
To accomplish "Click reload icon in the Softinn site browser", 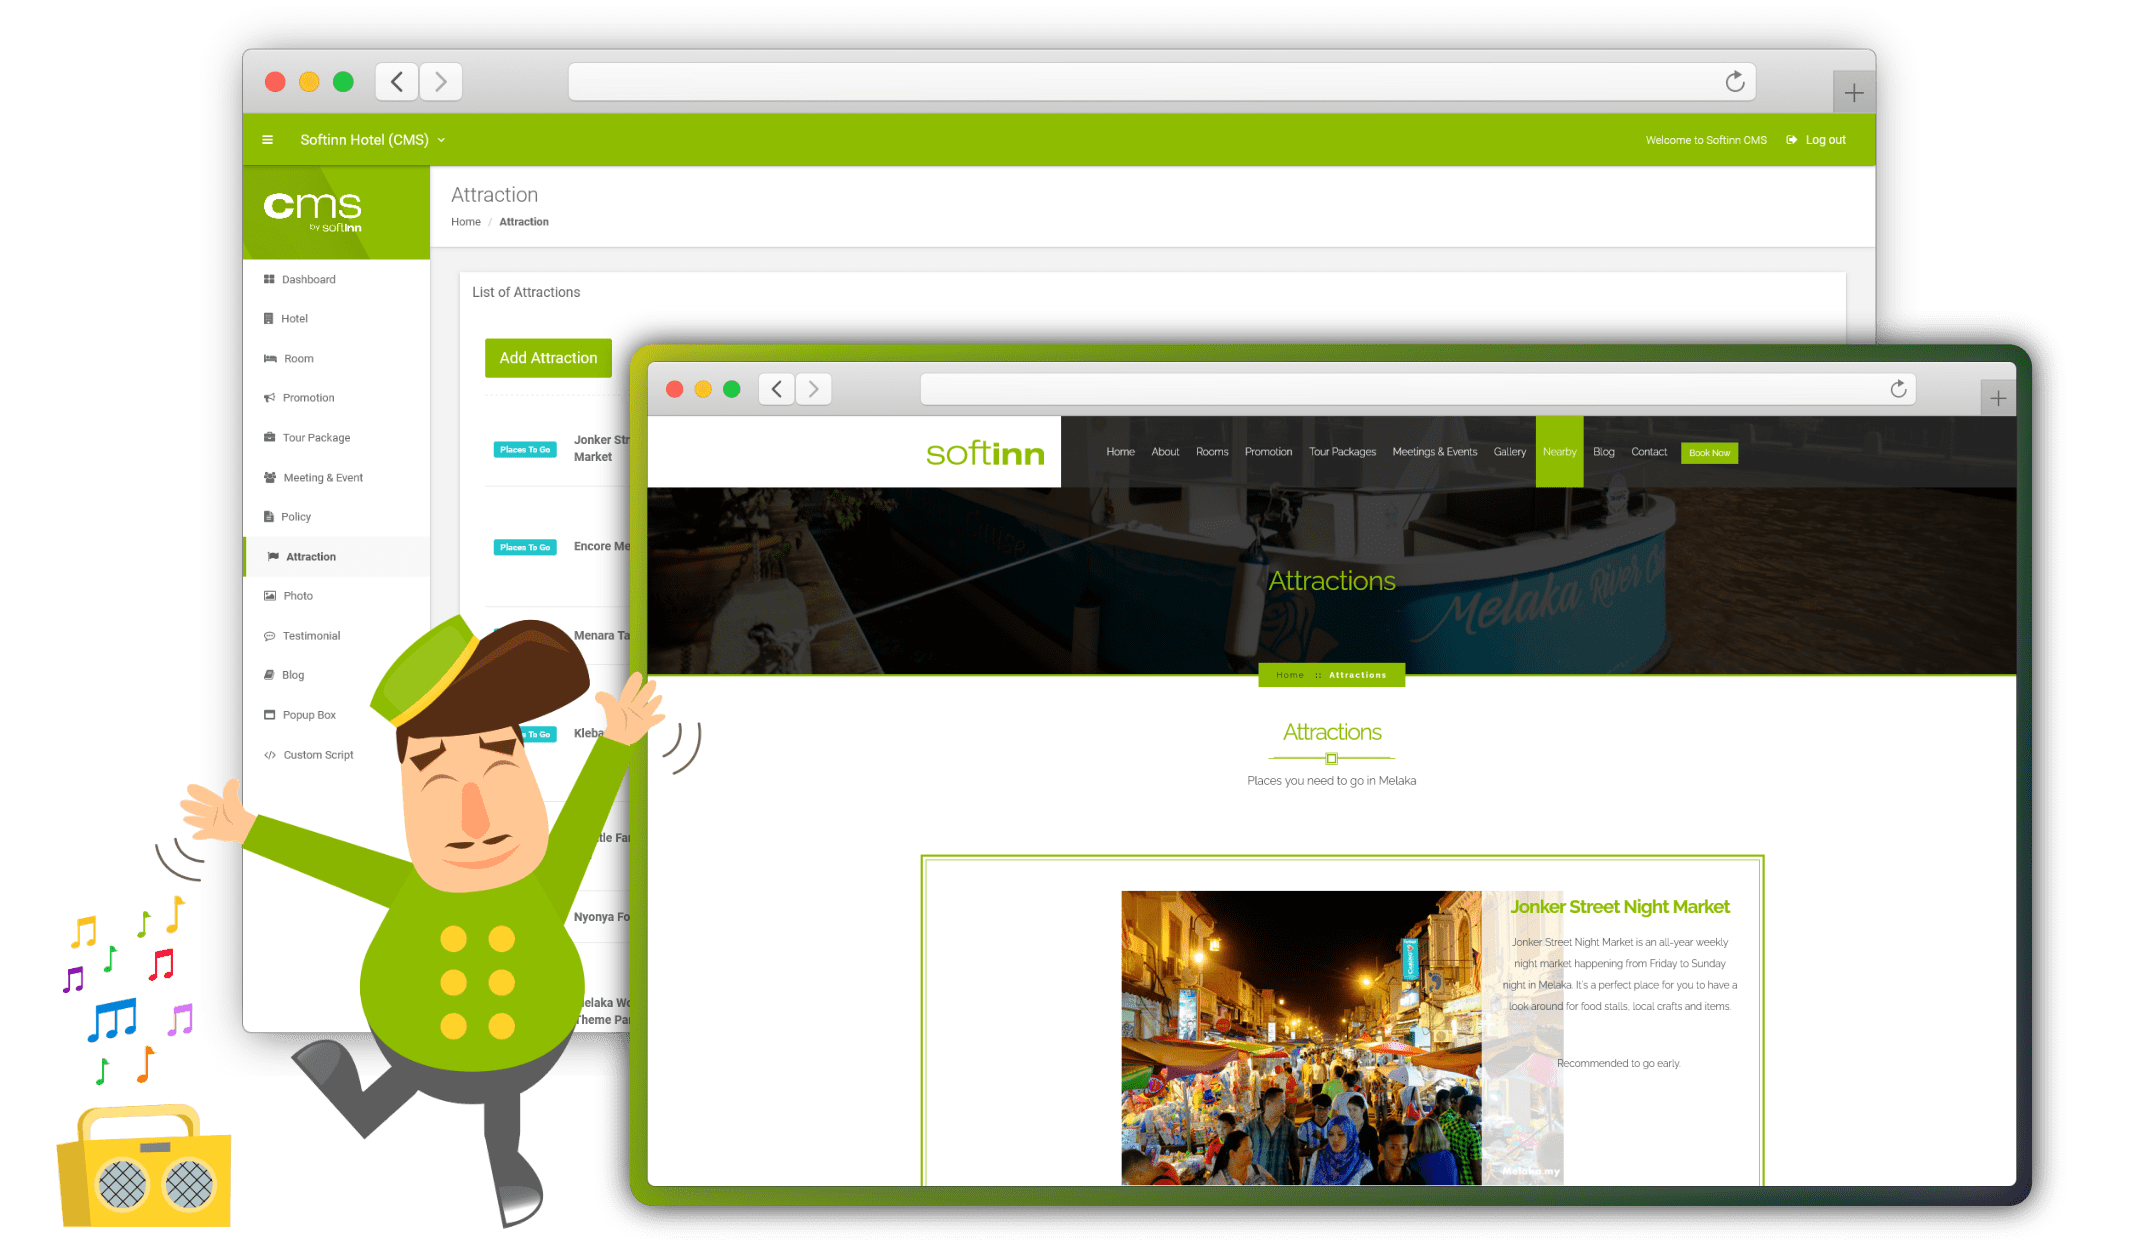I will pos(1898,389).
